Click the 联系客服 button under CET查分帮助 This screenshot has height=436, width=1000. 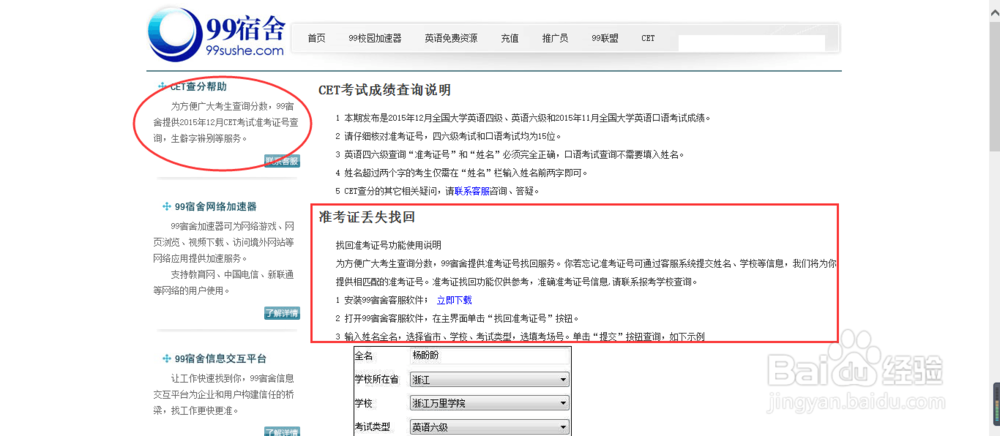(x=282, y=161)
